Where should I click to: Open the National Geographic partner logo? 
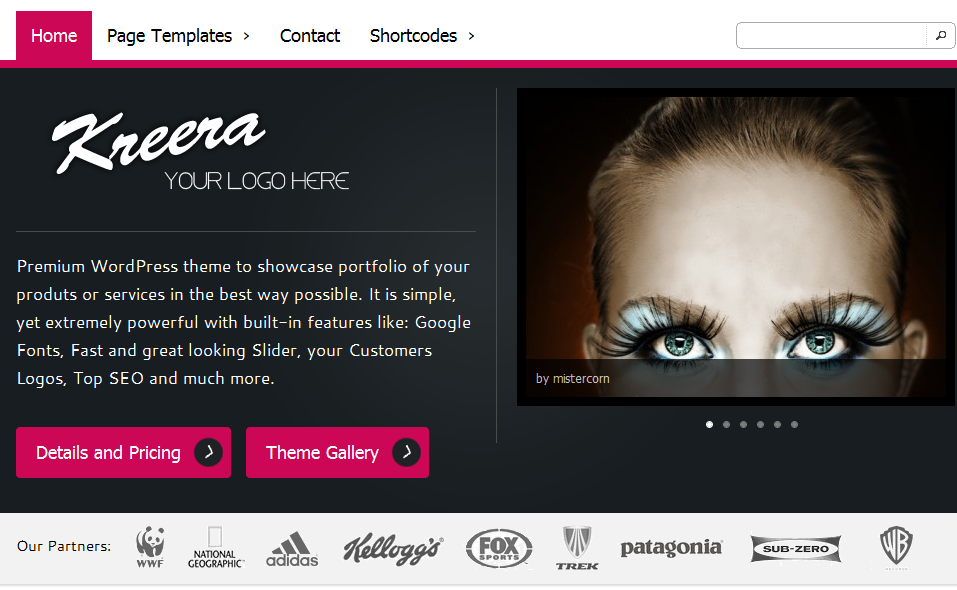click(x=215, y=547)
